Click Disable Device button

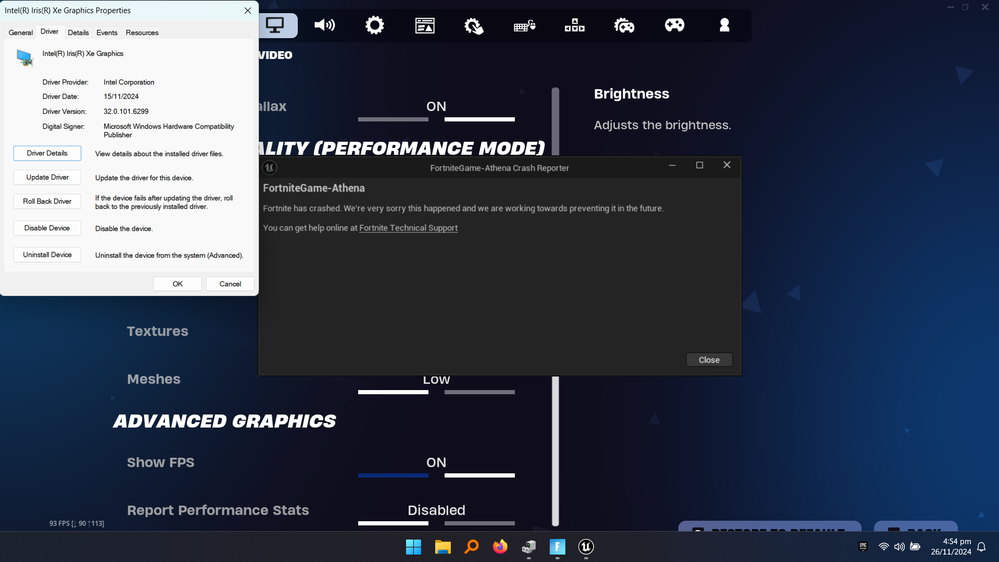pyautogui.click(x=47, y=228)
